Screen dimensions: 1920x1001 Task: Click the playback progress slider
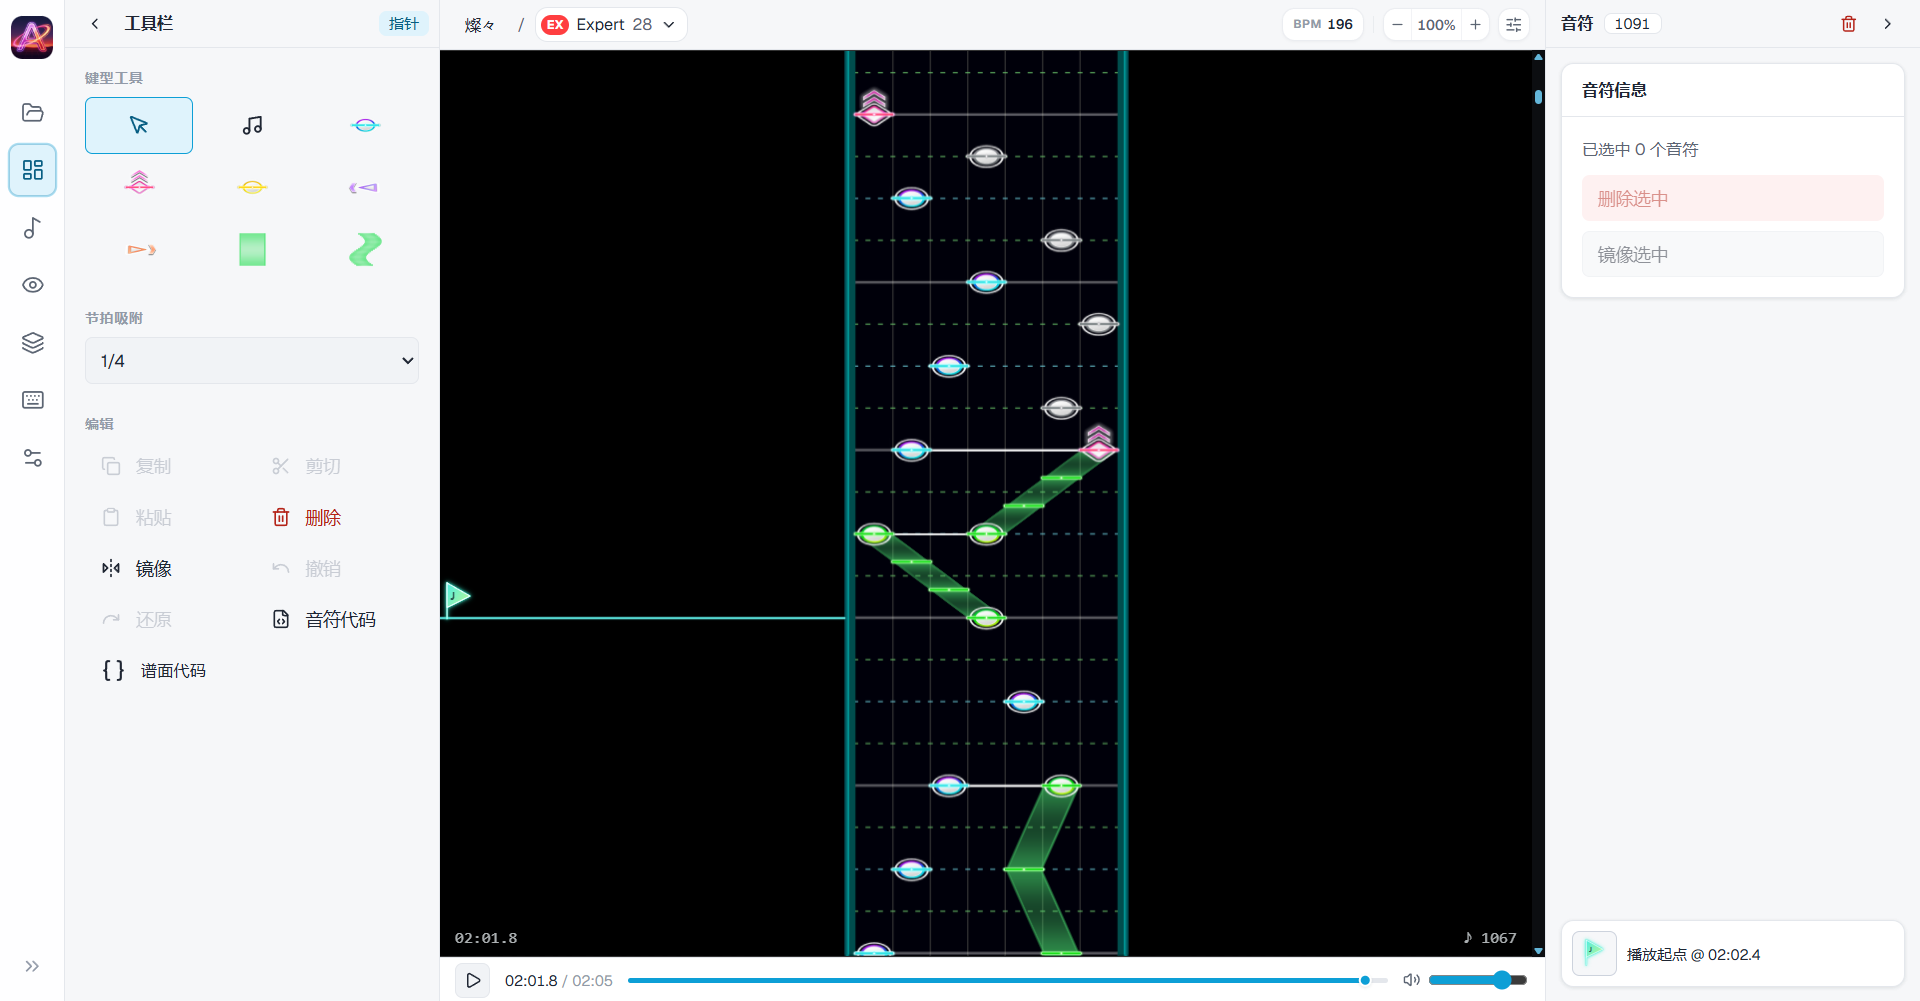point(1007,980)
